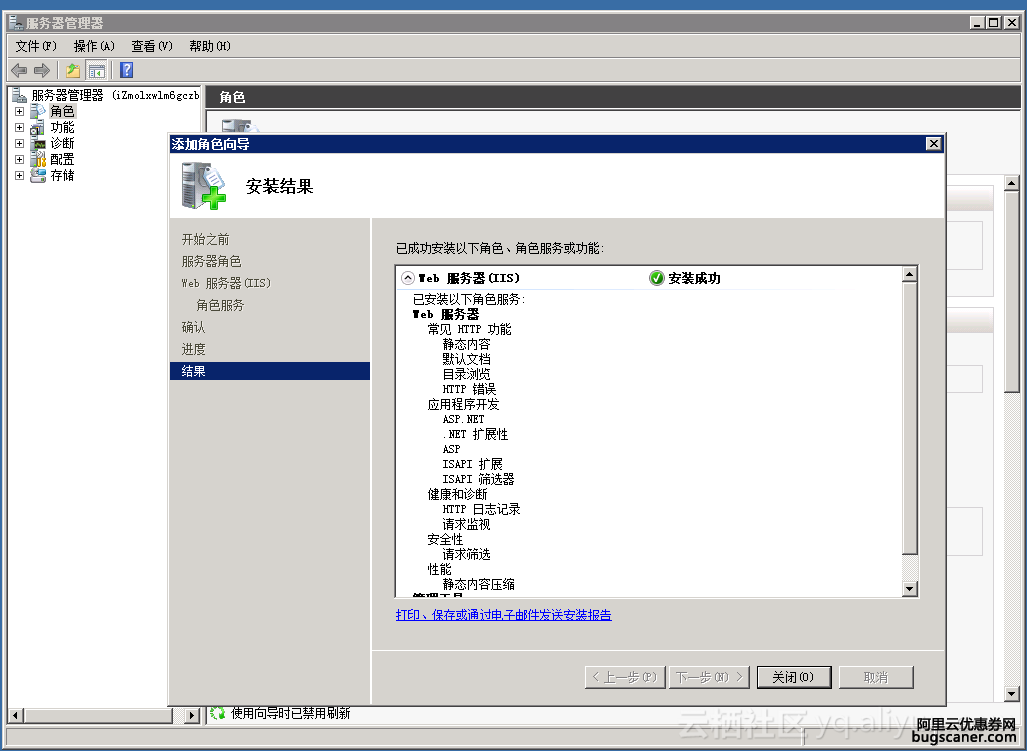The image size is (1027, 751).
Task: Click the Server Manager root node icon
Action: tap(20, 95)
